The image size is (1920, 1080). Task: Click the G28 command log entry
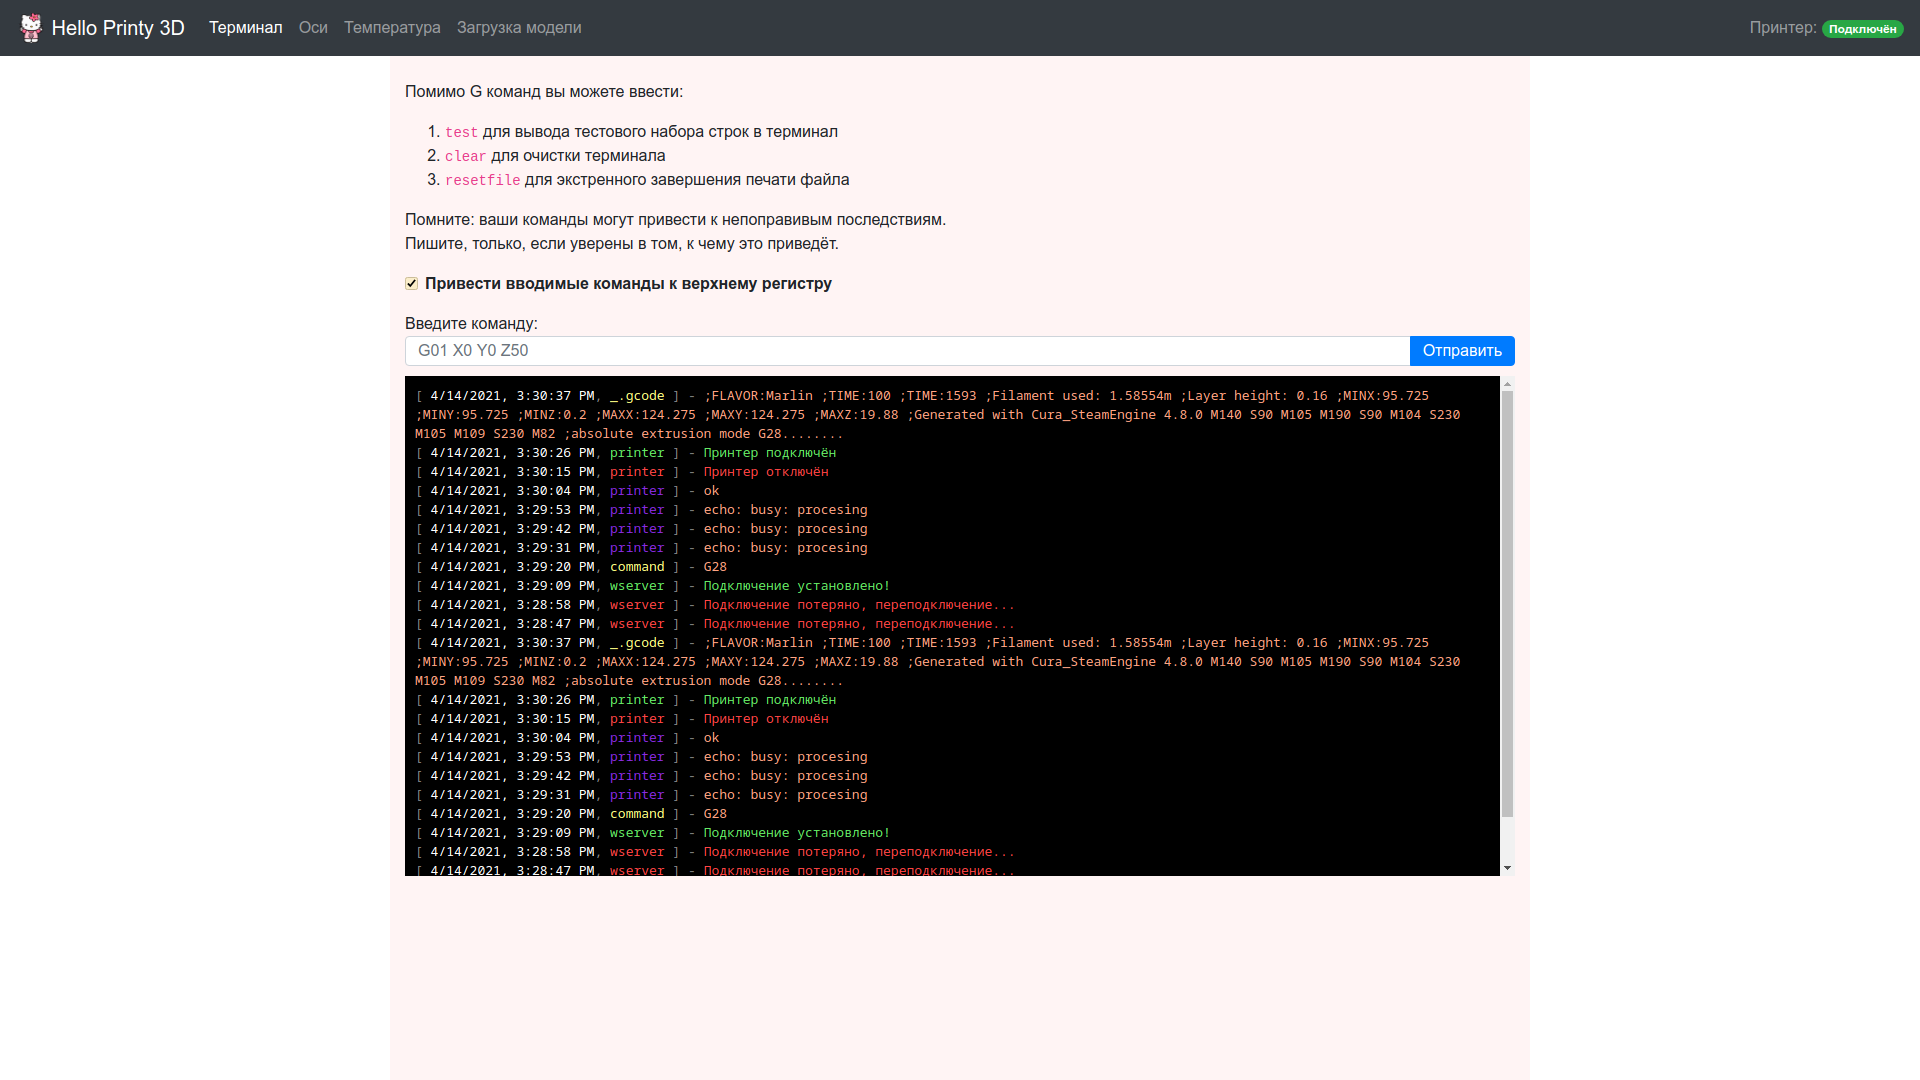(x=715, y=567)
